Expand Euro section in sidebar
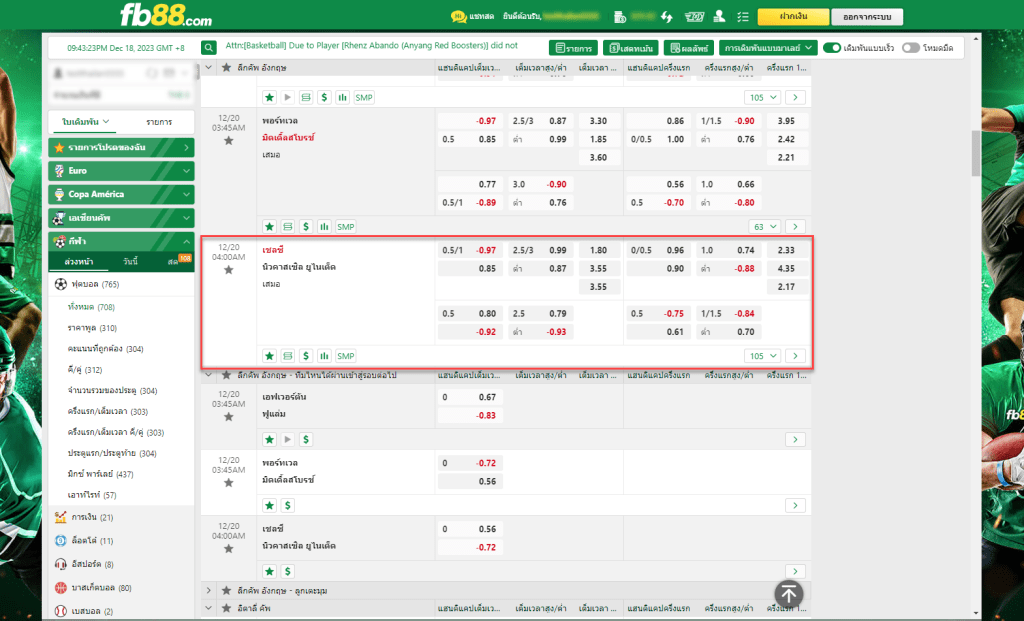Screen dimensions: 1024x621 pyautogui.click(x=121, y=170)
